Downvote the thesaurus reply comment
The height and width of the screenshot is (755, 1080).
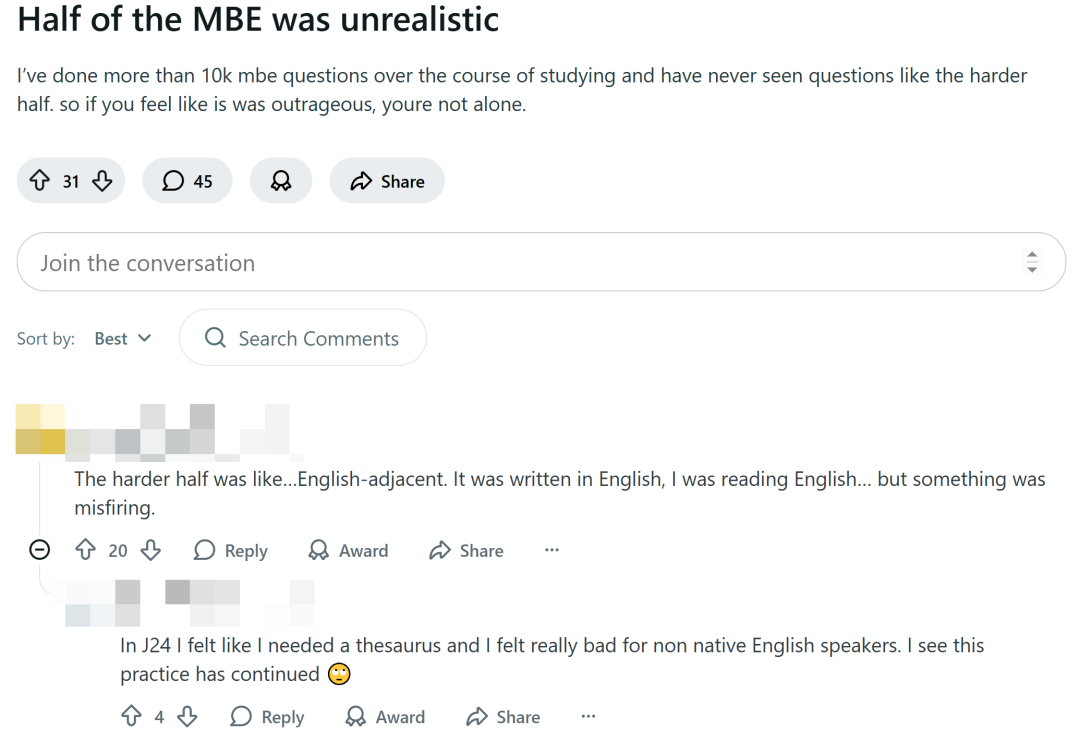187,717
